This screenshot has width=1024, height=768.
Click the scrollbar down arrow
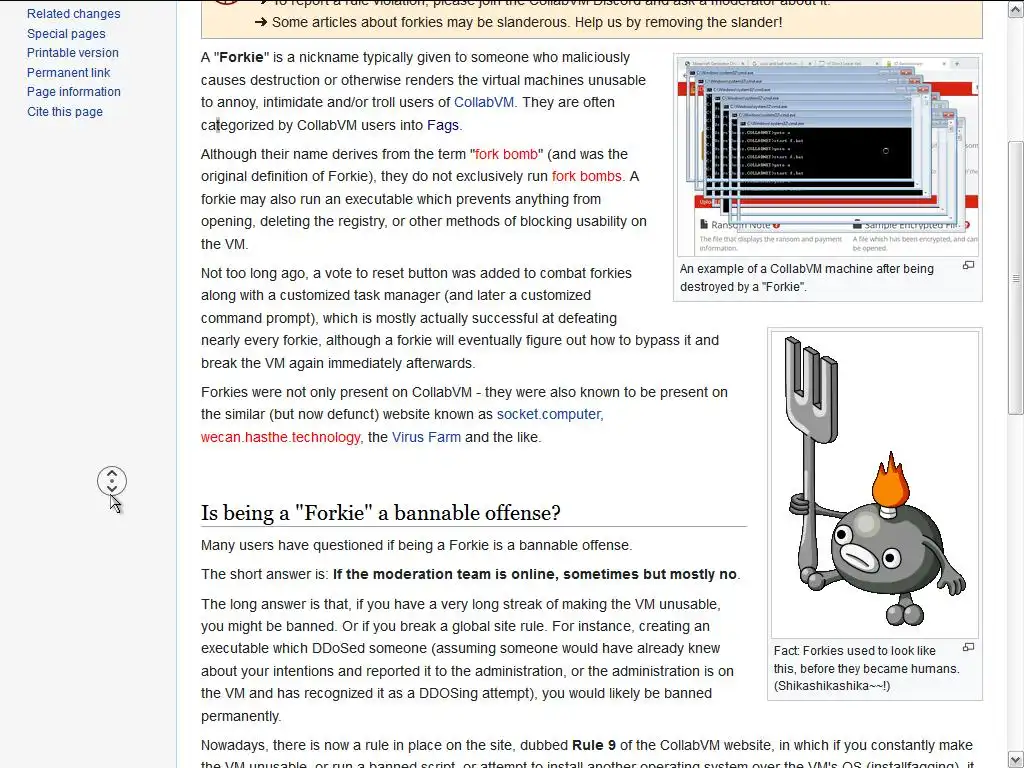pyautogui.click(x=1016, y=760)
